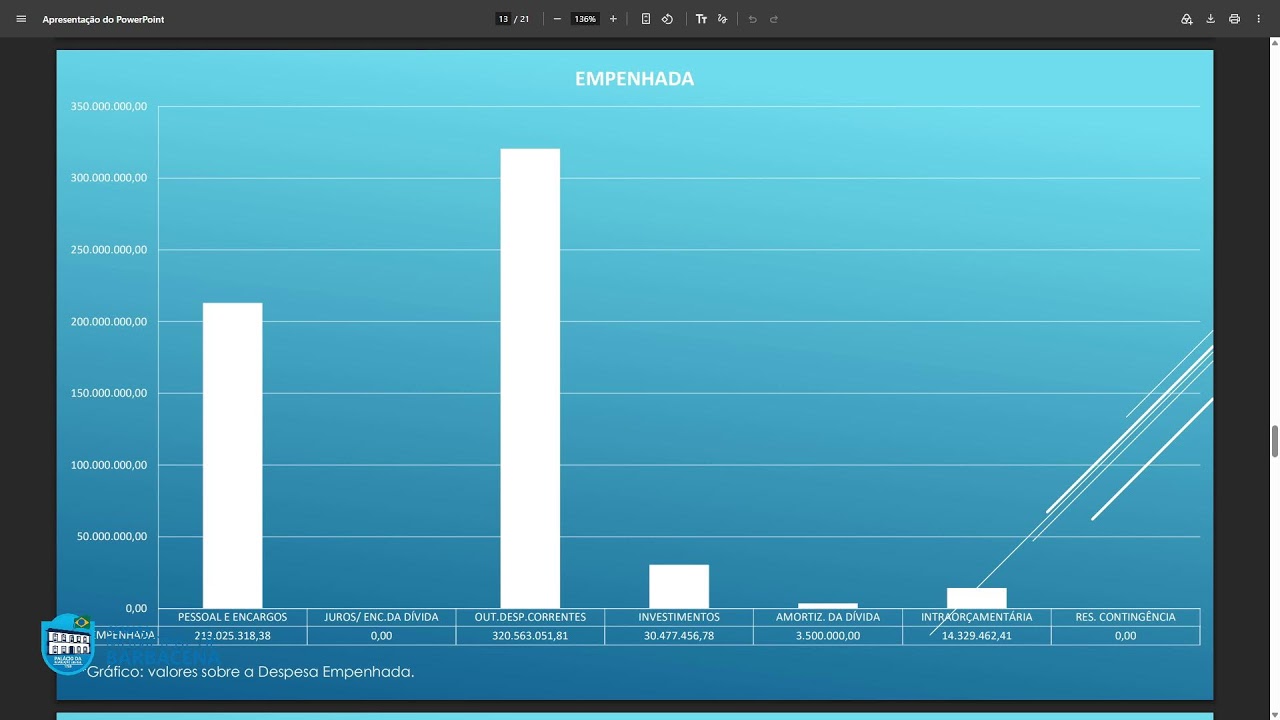Click the scrollbar up arrow
This screenshot has width=1280, height=720.
click(1275, 43)
